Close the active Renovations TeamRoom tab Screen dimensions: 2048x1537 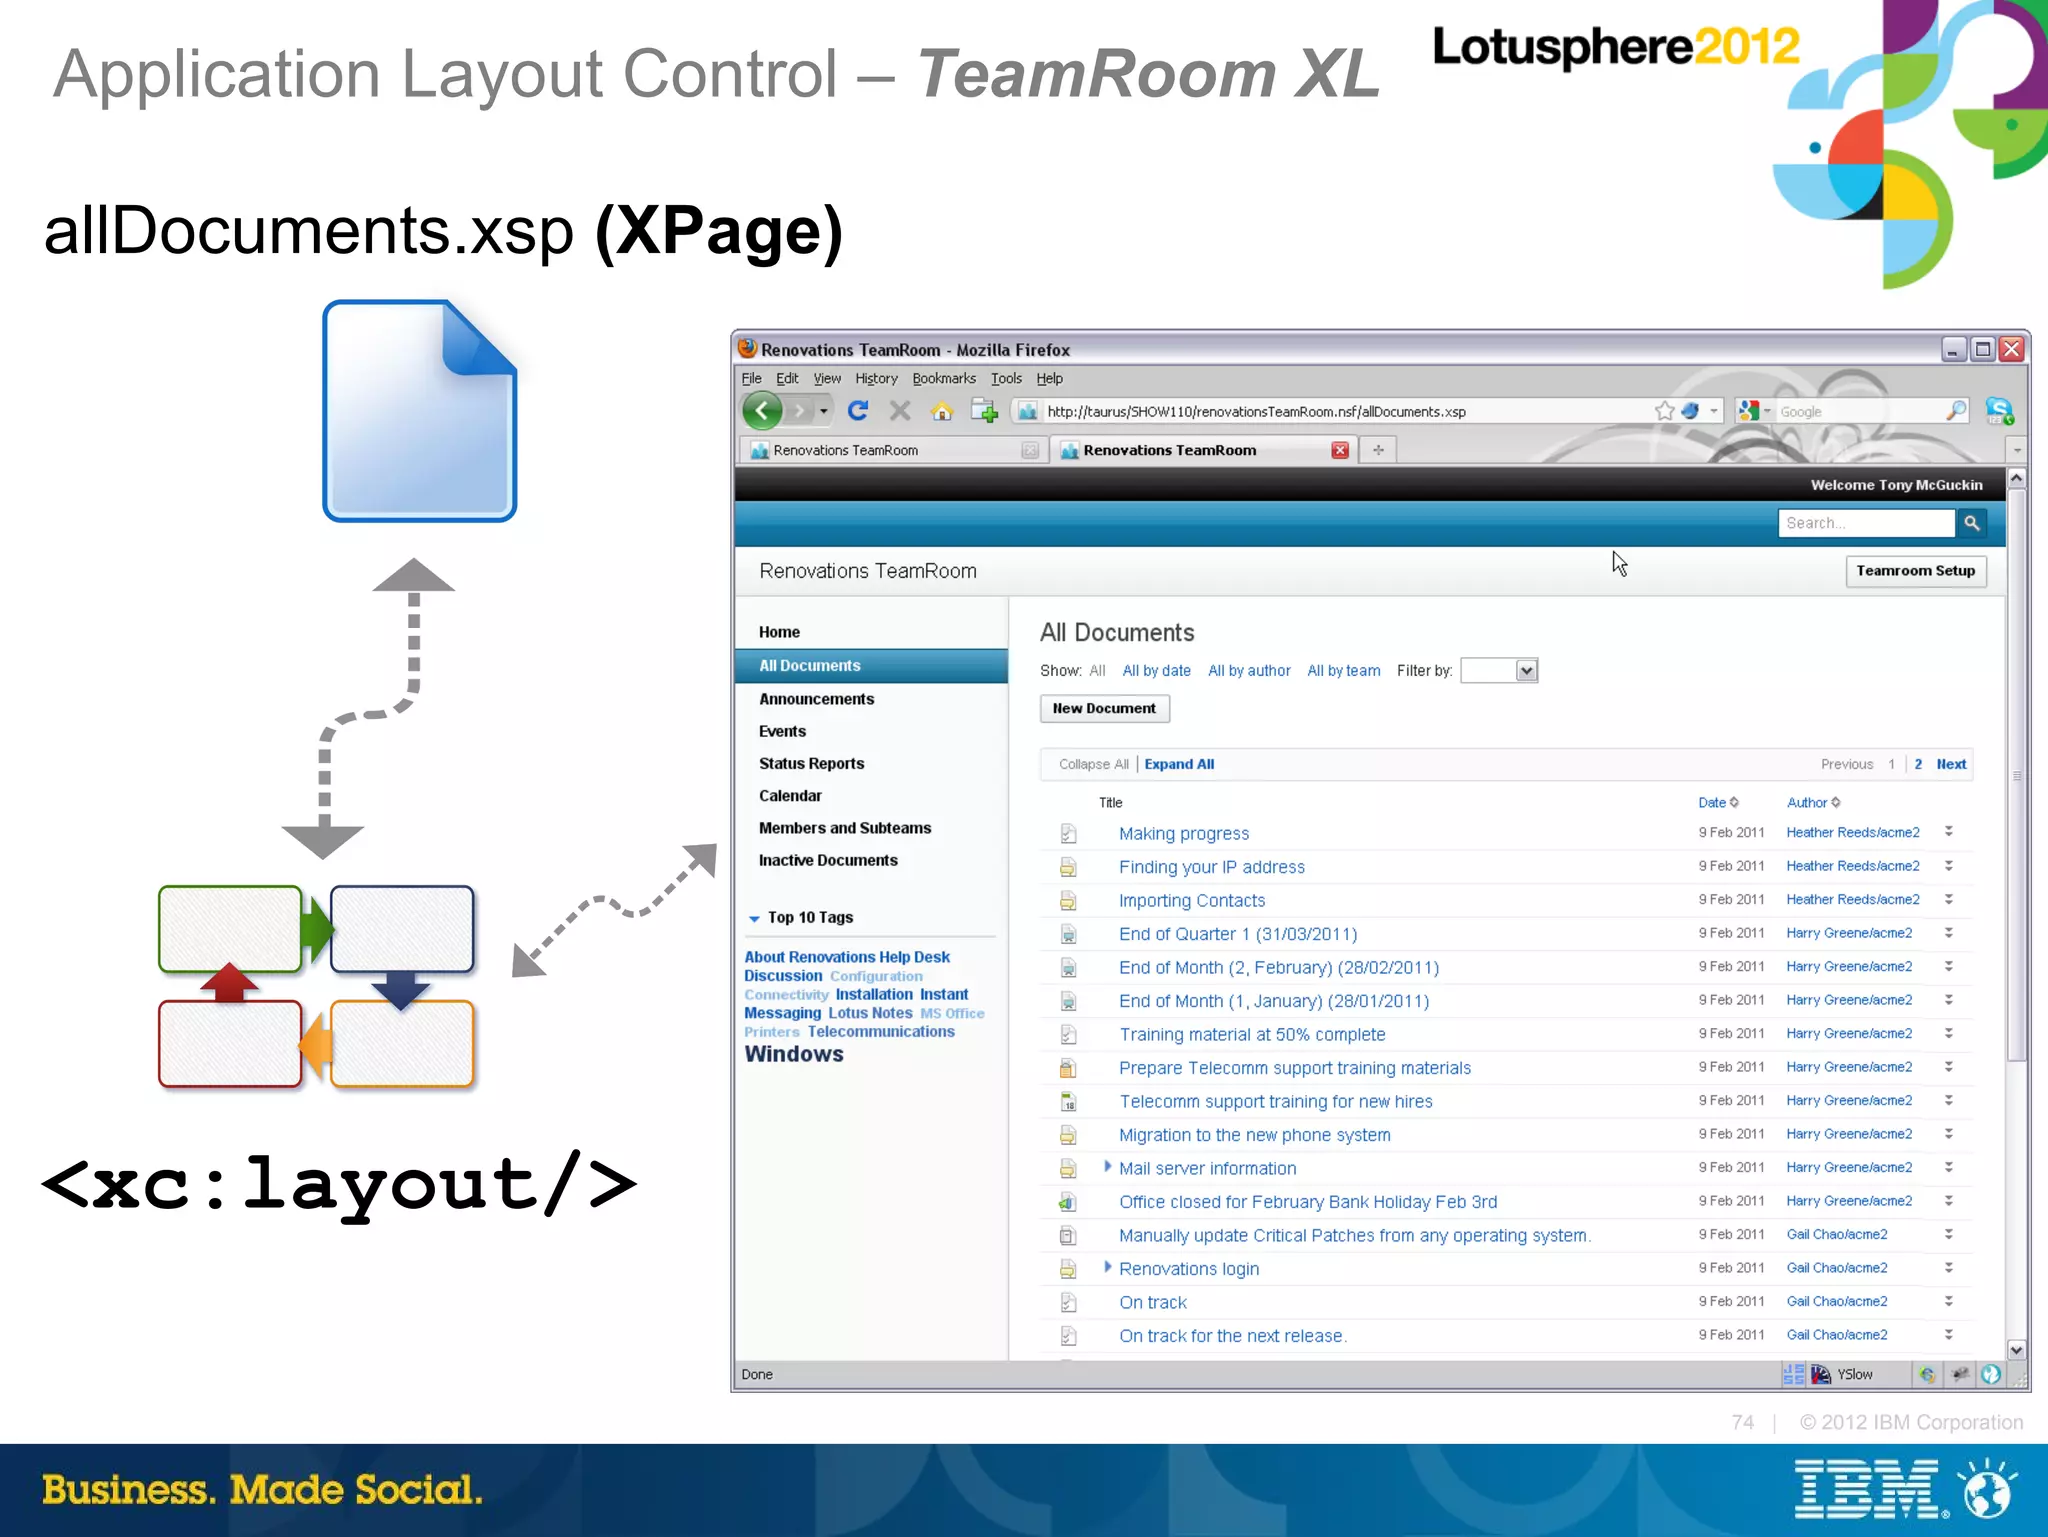tap(1340, 450)
